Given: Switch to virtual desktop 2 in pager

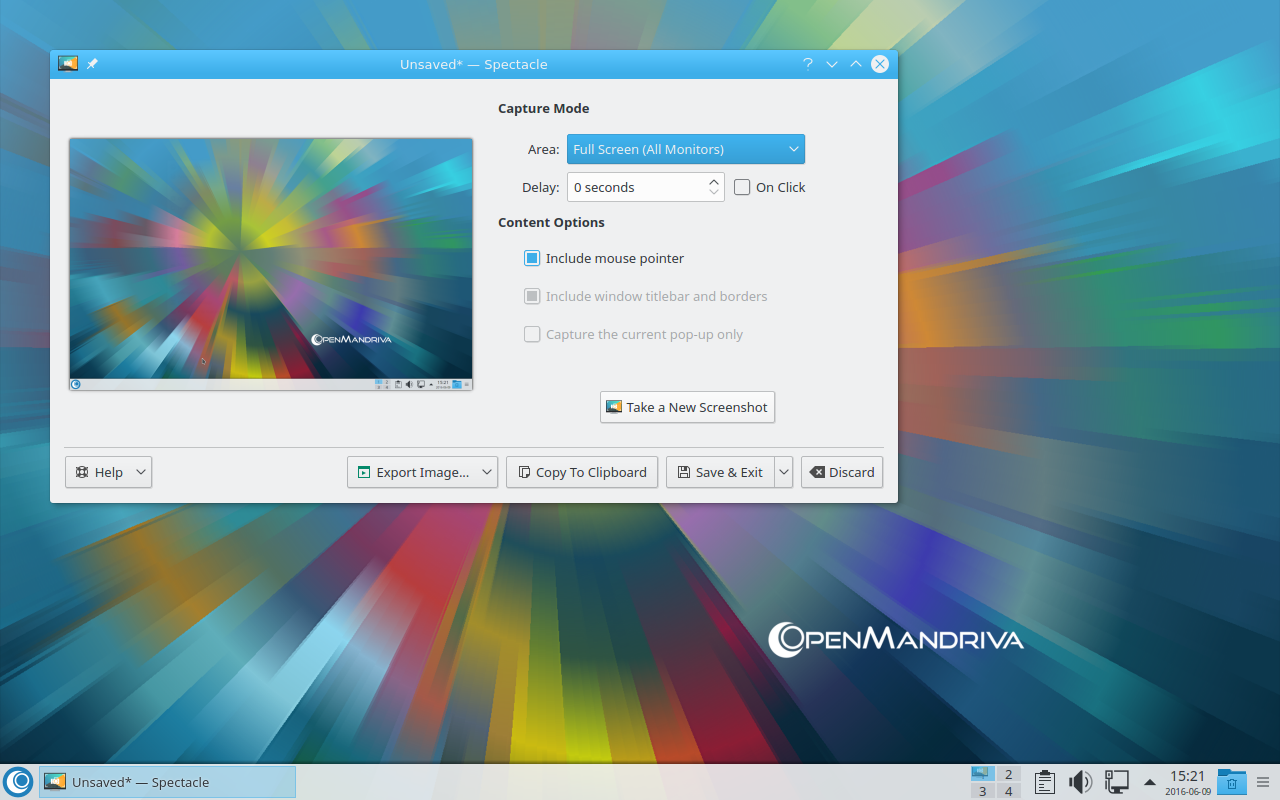Looking at the screenshot, I should point(1008,774).
